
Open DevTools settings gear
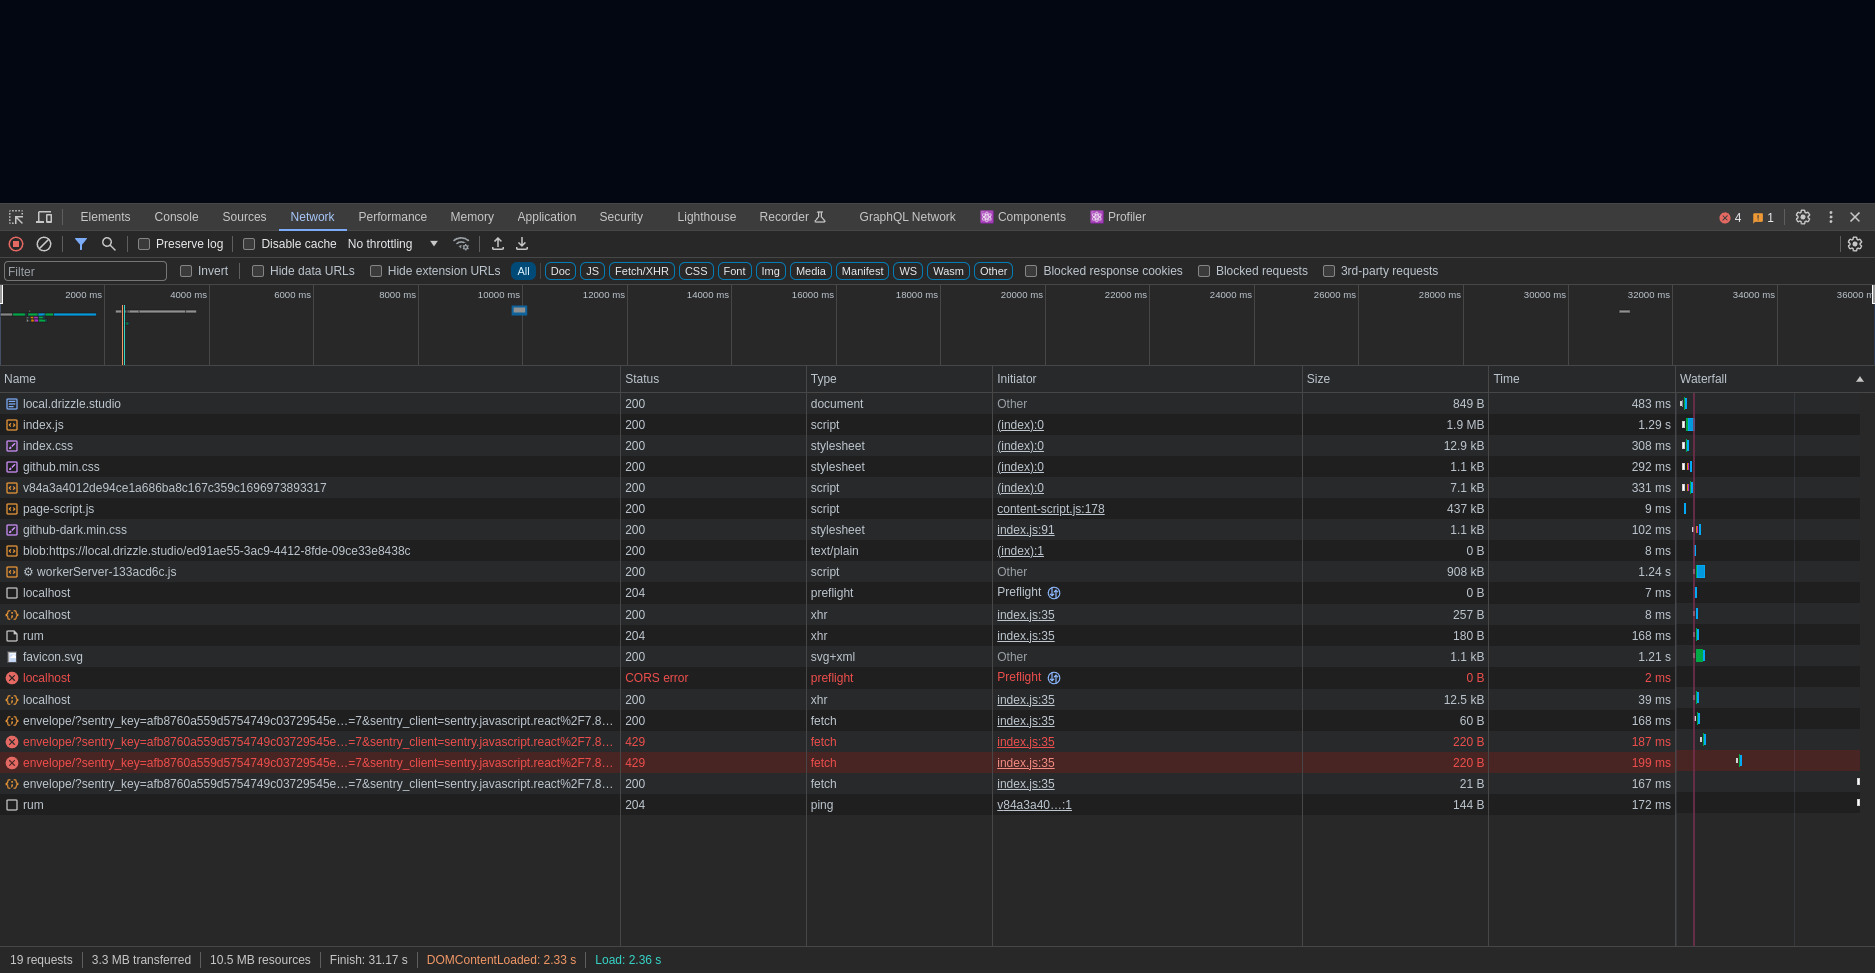[1803, 217]
